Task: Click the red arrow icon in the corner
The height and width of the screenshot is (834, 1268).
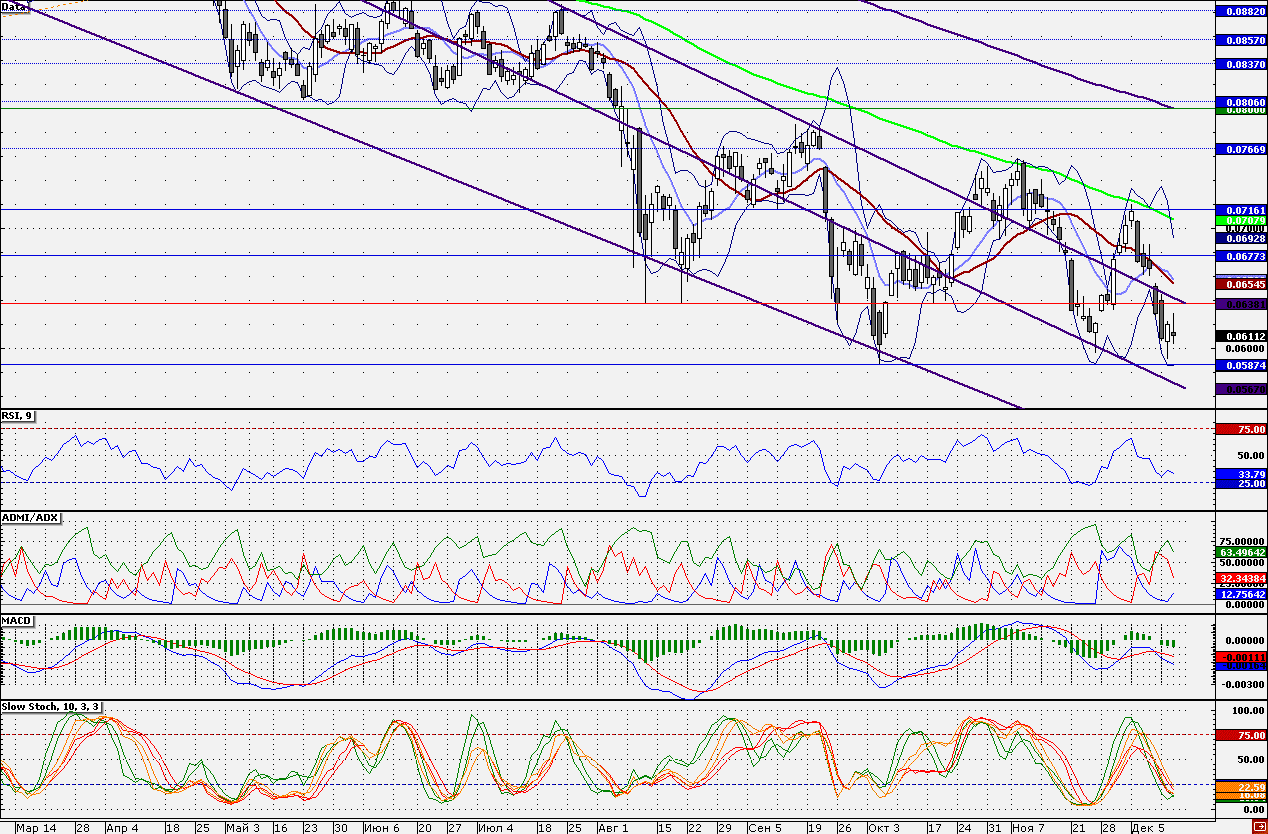Action: tap(1258, 826)
